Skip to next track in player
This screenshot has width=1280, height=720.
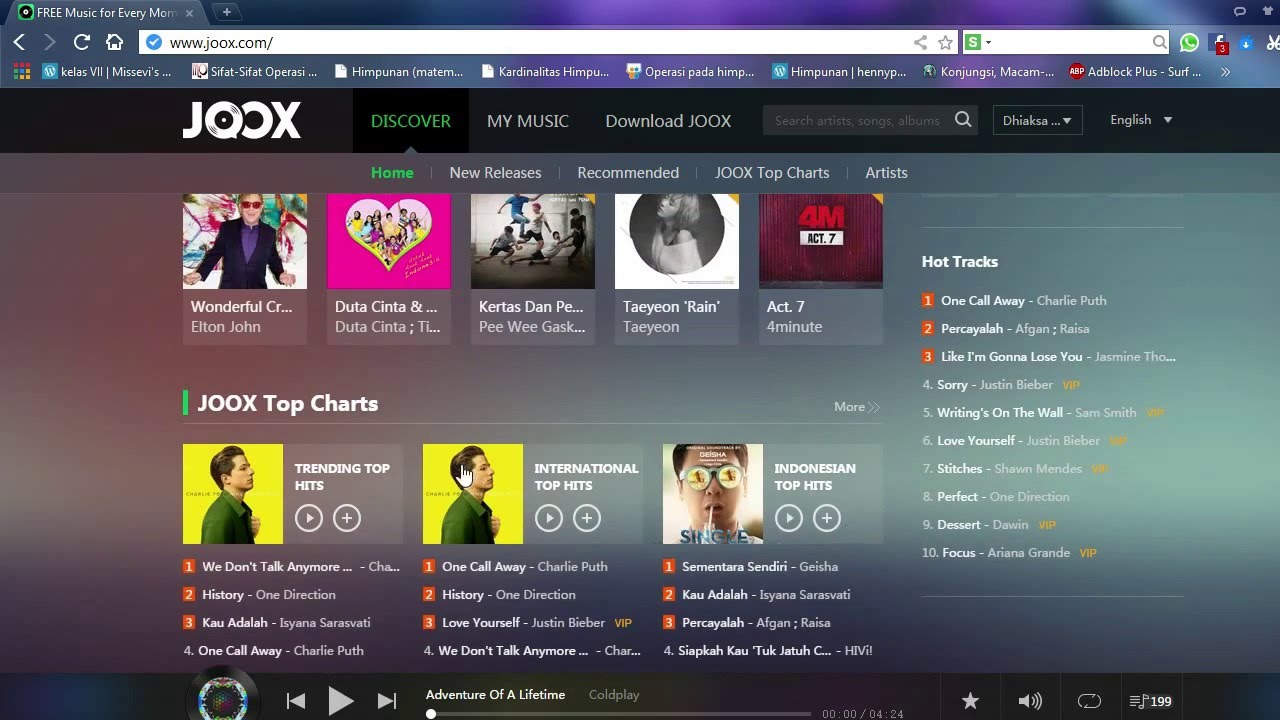[387, 701]
